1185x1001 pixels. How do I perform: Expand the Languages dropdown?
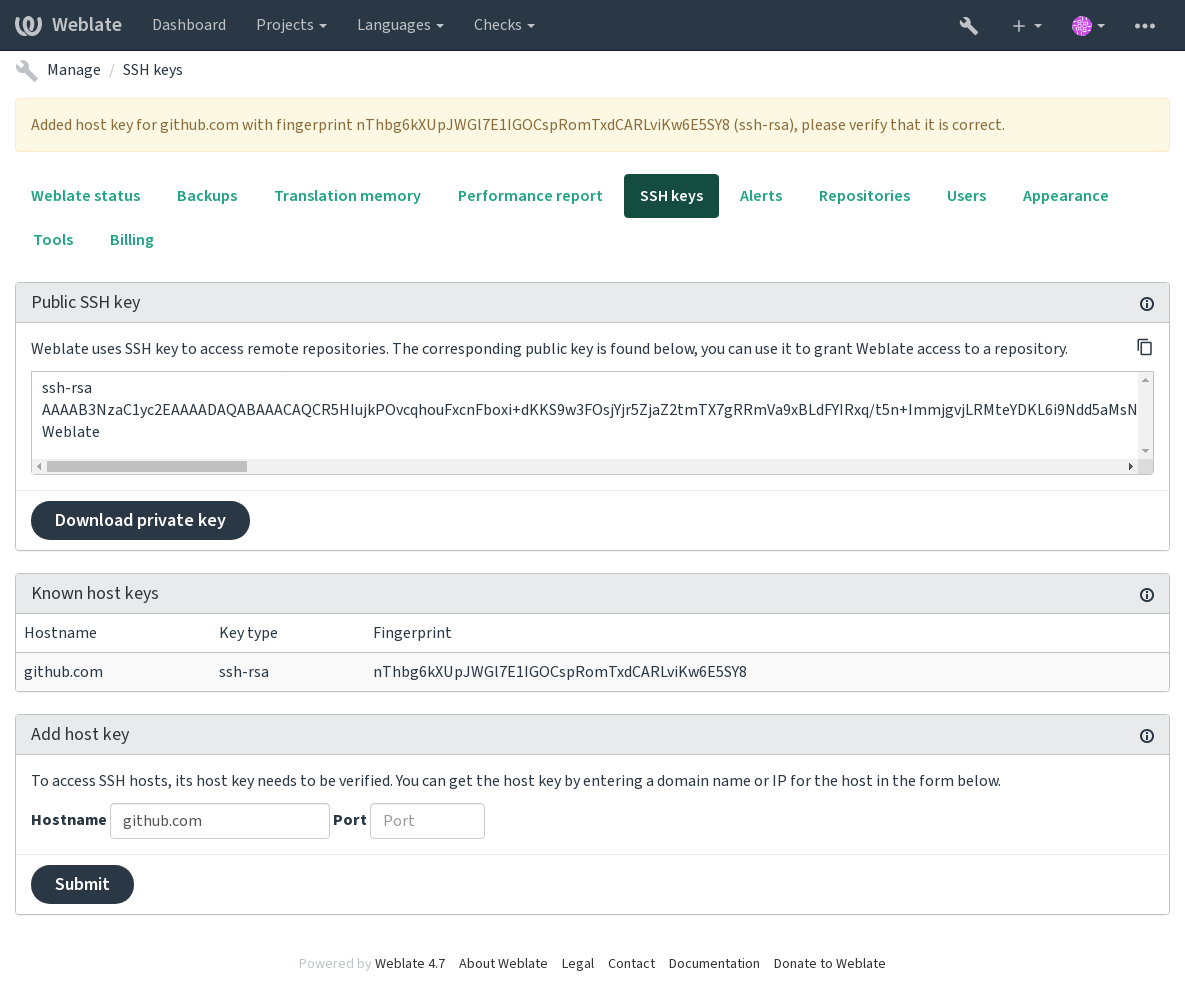coord(400,25)
